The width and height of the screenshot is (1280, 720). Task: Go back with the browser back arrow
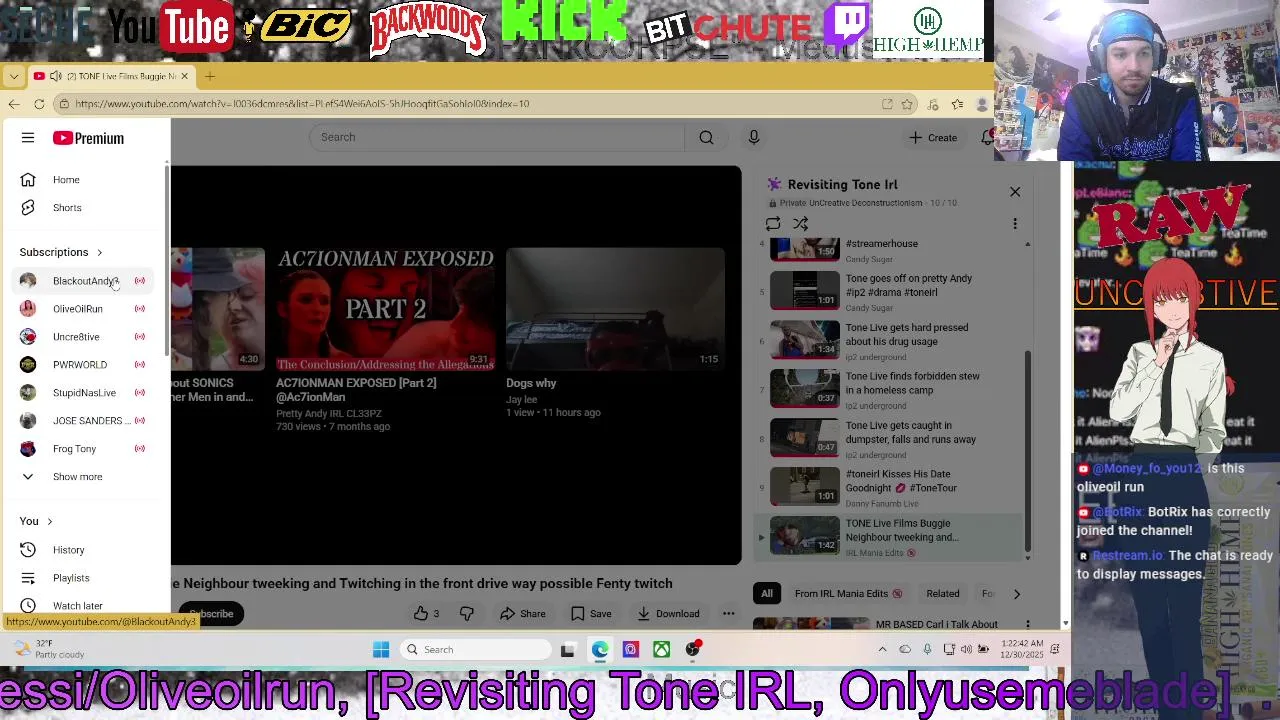pyautogui.click(x=14, y=104)
